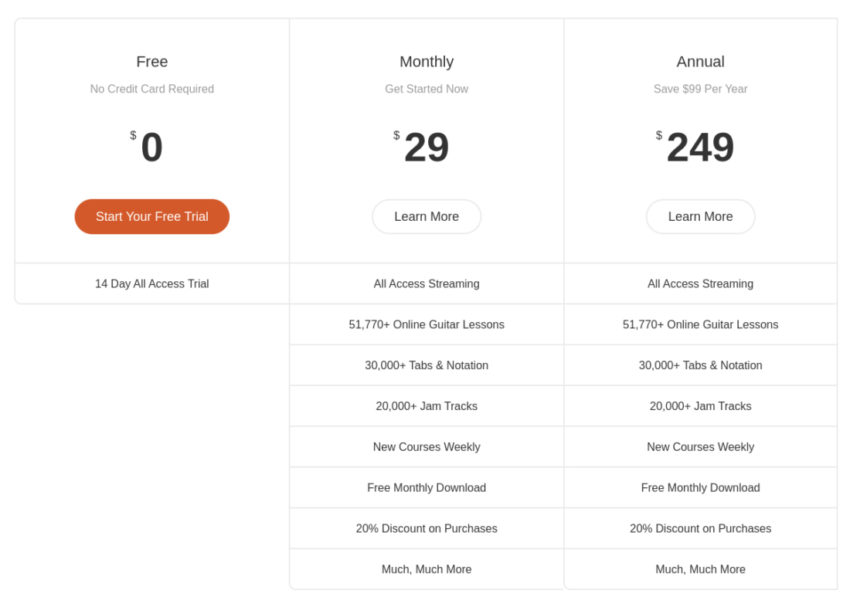This screenshot has height=607, width=850.
Task: Click New Courses Weekly in Monthly column
Action: (x=426, y=447)
